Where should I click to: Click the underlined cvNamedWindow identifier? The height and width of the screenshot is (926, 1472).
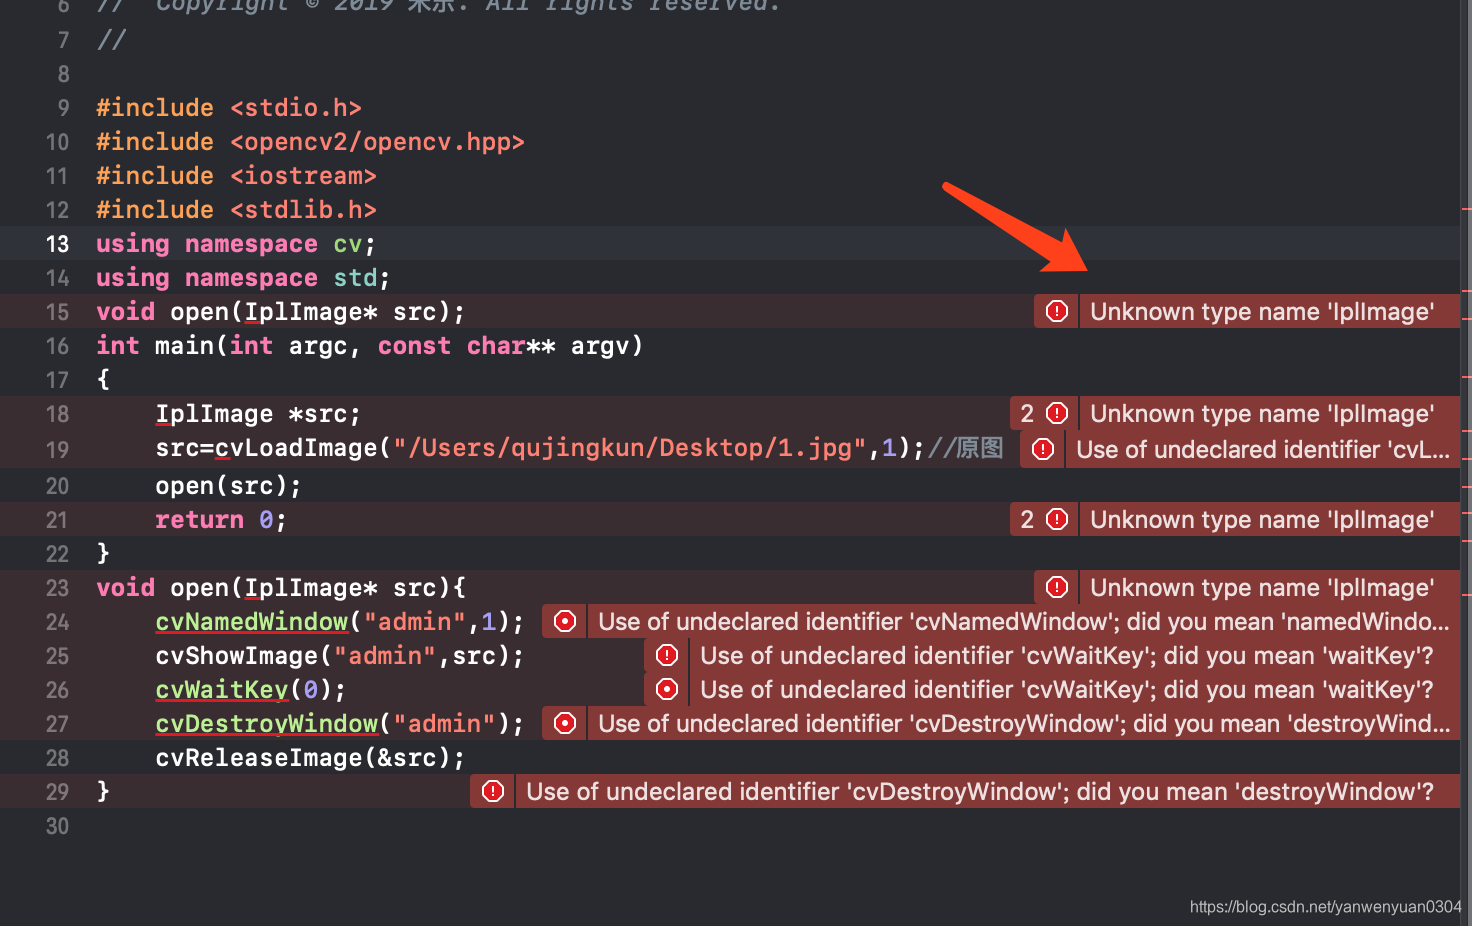[x=252, y=622]
